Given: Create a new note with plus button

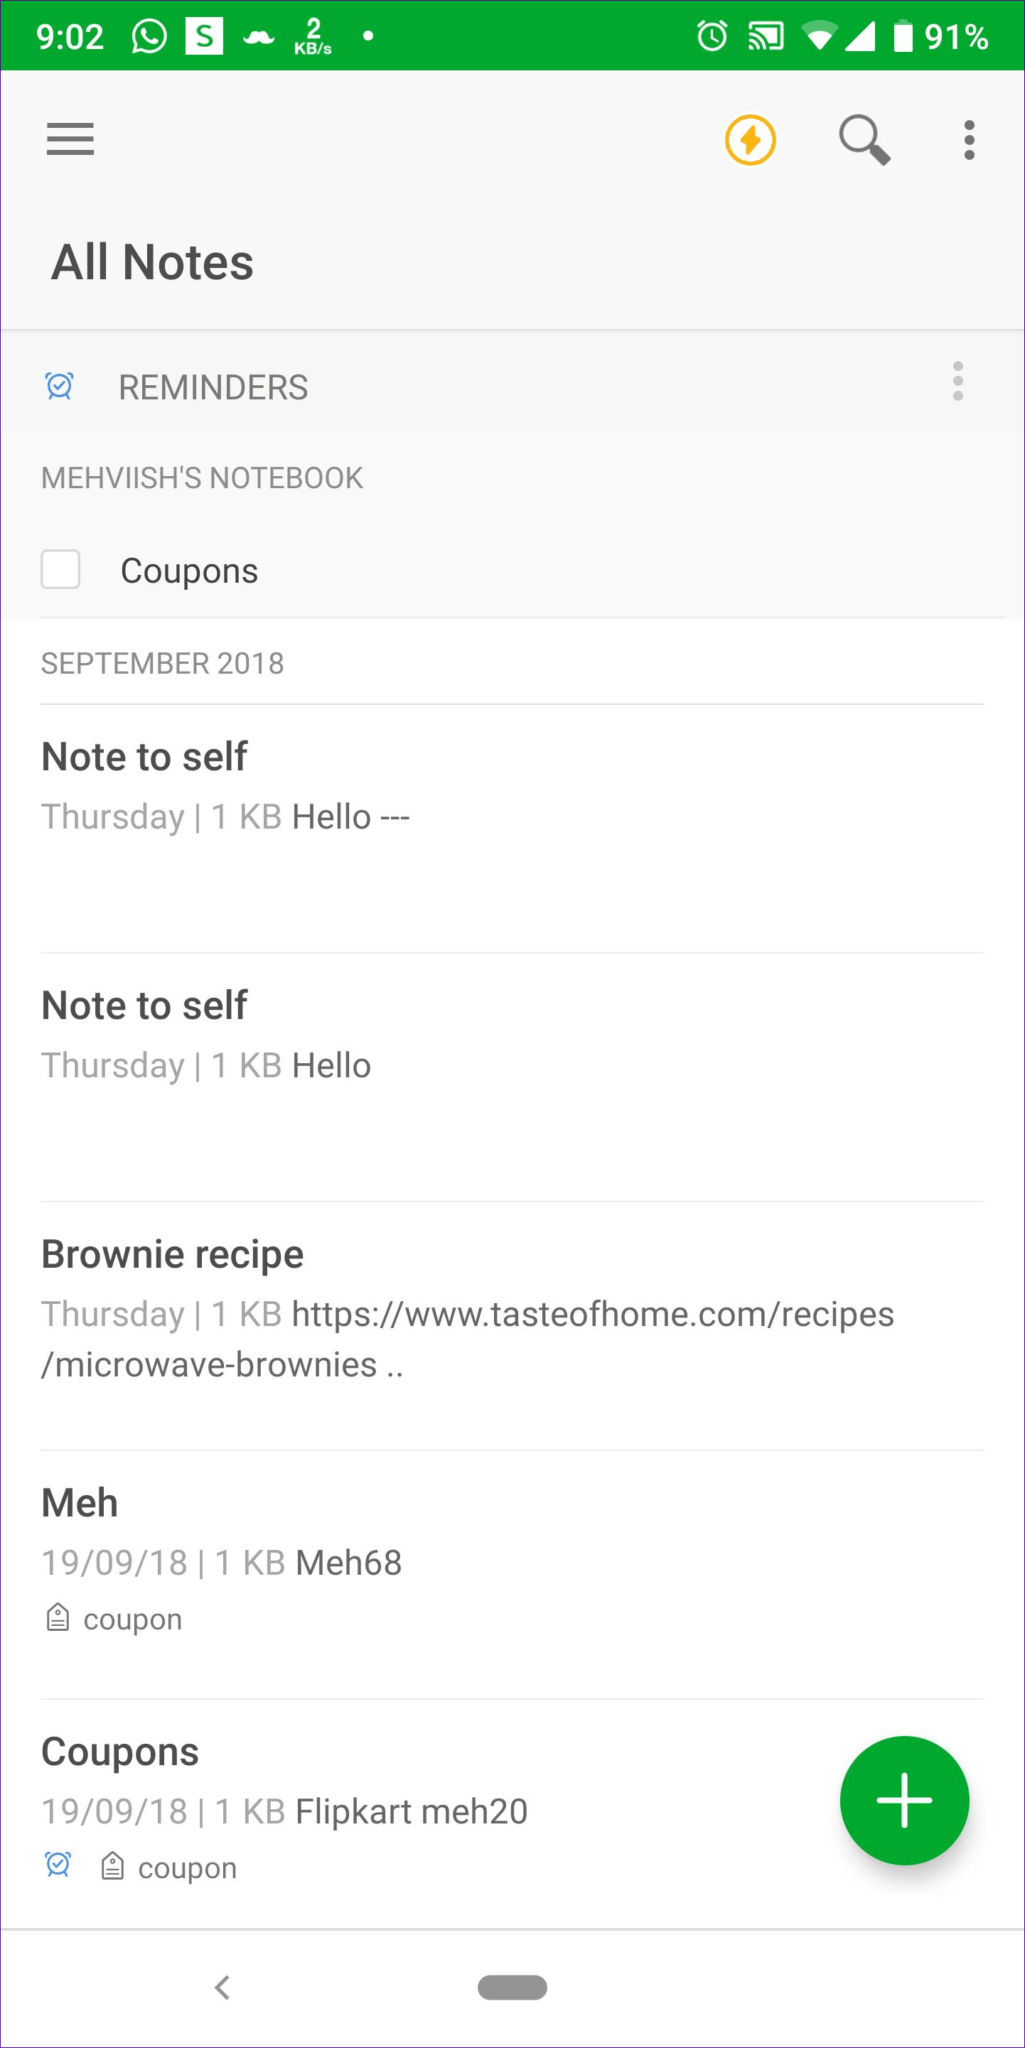Looking at the screenshot, I should (x=904, y=1800).
